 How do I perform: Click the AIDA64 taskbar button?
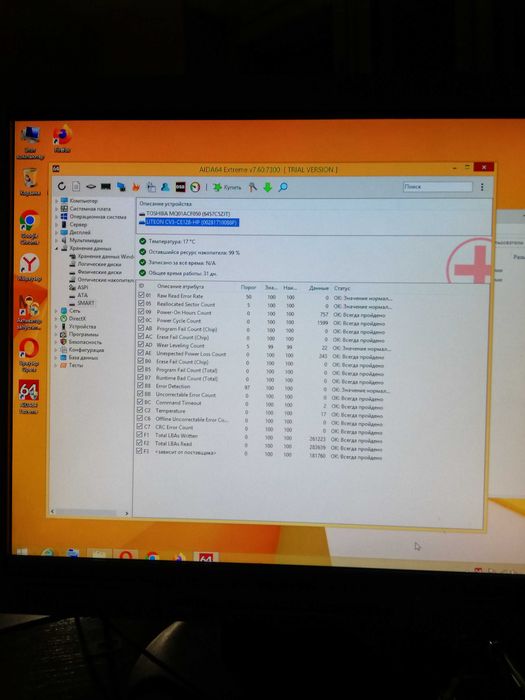[205, 558]
